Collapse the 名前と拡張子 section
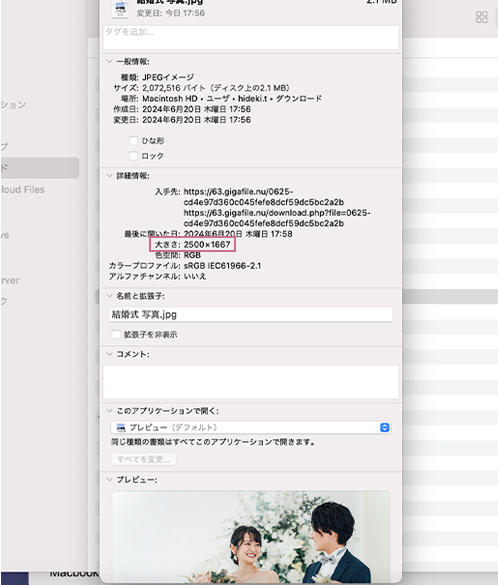Screen dimensions: 498x585 pyautogui.click(x=109, y=296)
